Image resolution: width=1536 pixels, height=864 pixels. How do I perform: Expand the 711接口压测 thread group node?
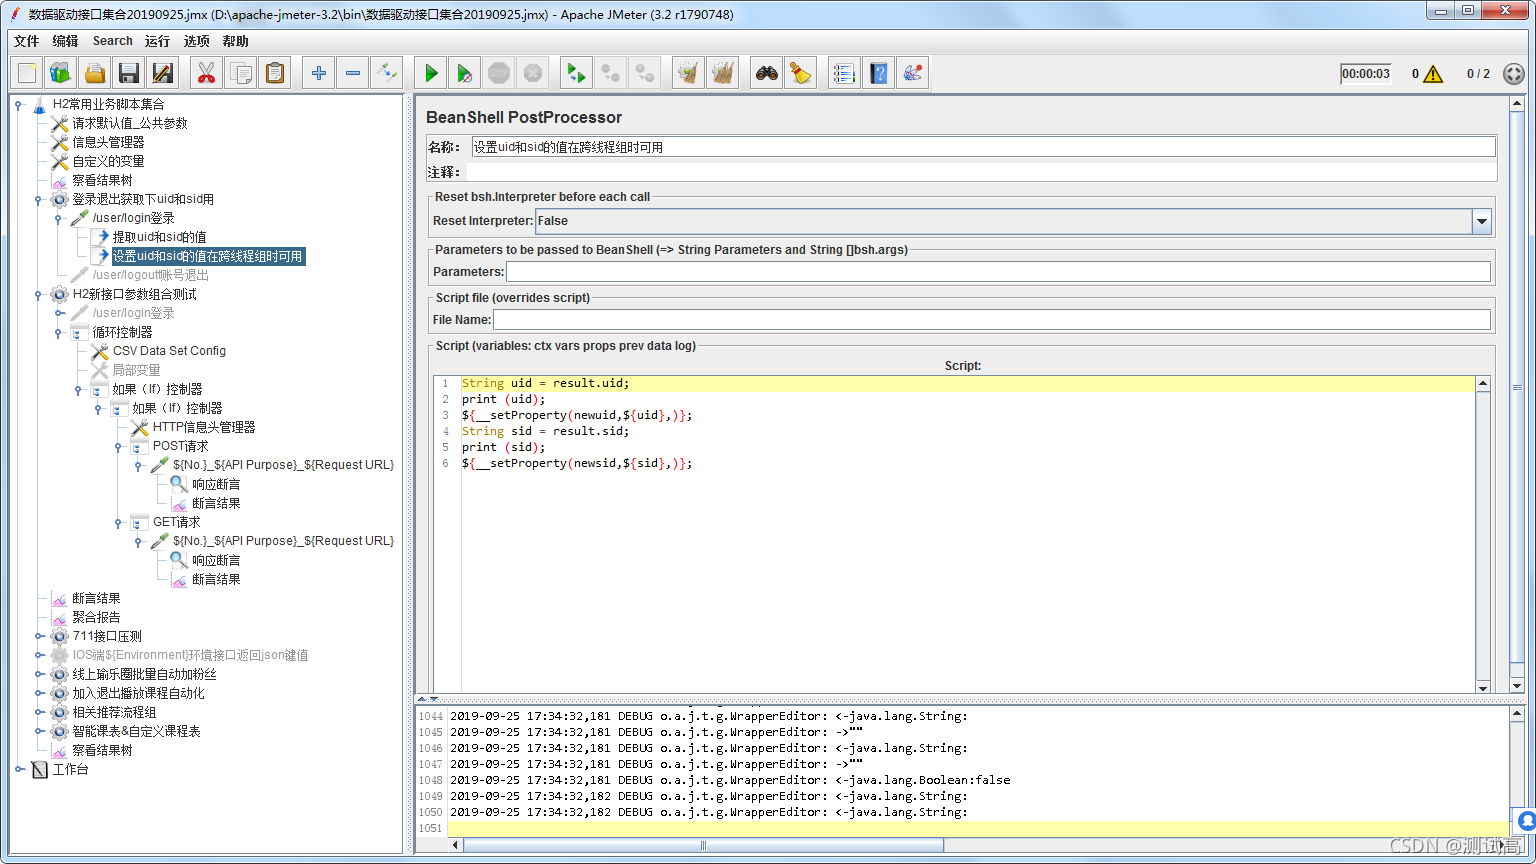point(40,636)
